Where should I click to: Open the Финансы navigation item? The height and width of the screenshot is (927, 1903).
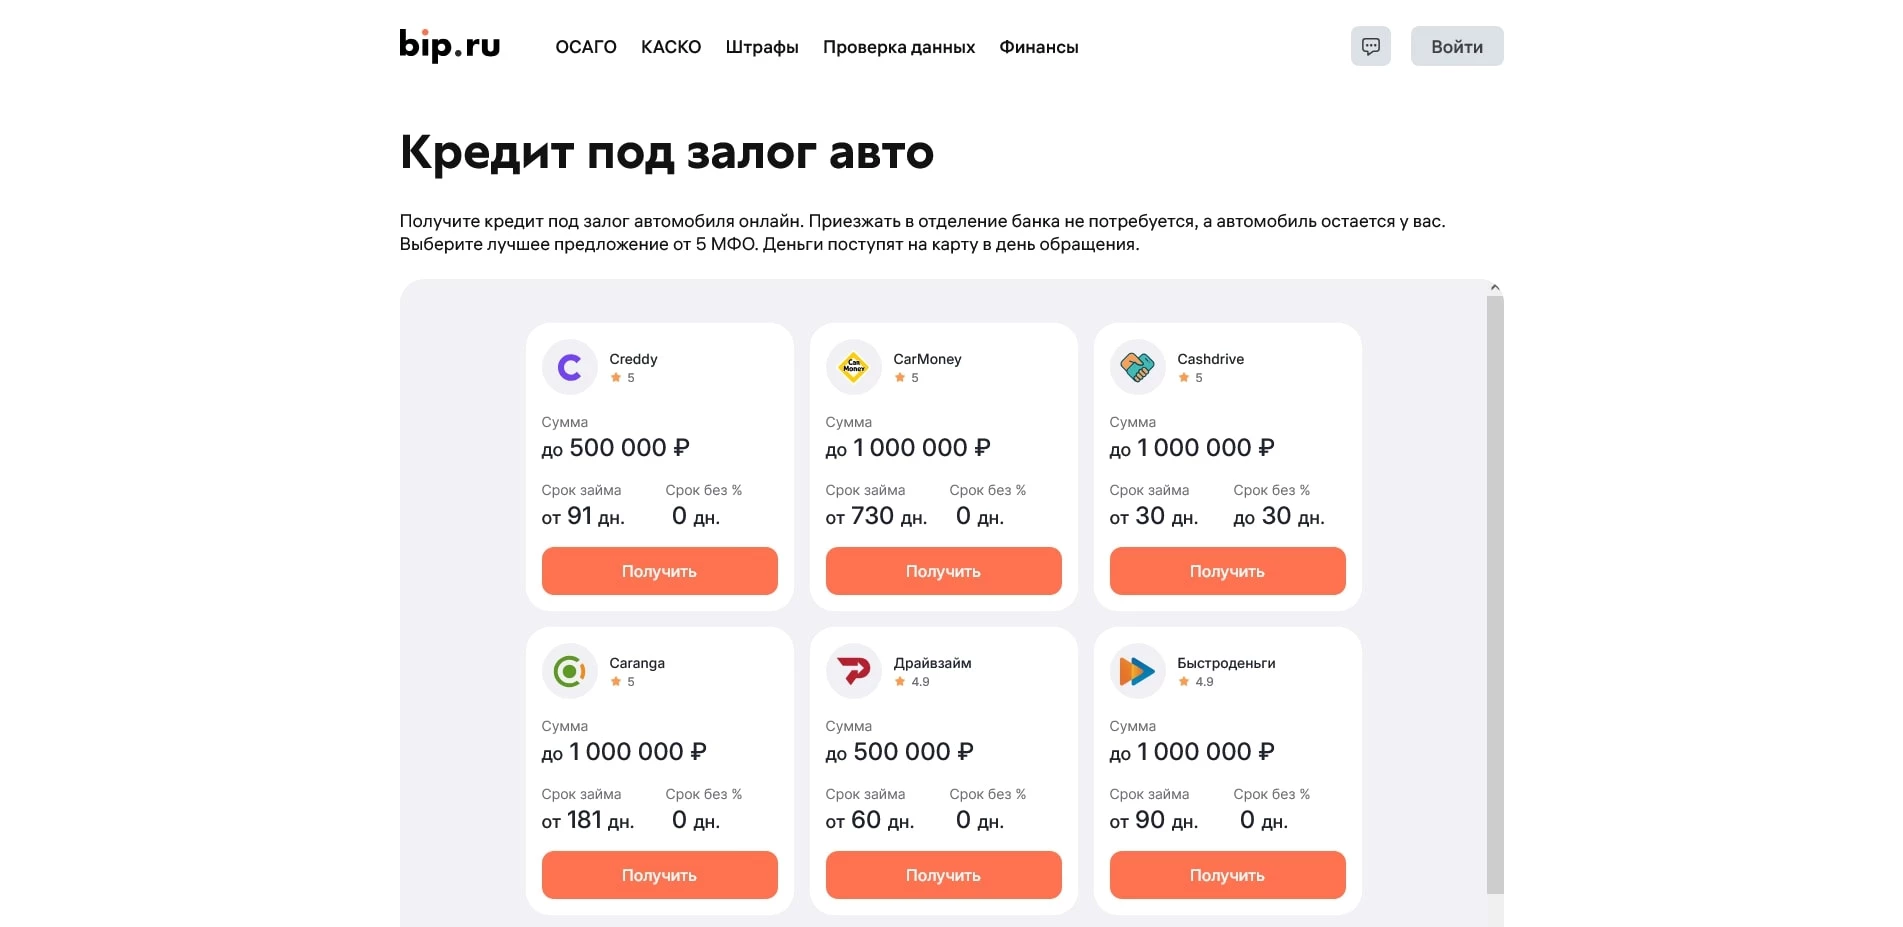(1039, 47)
